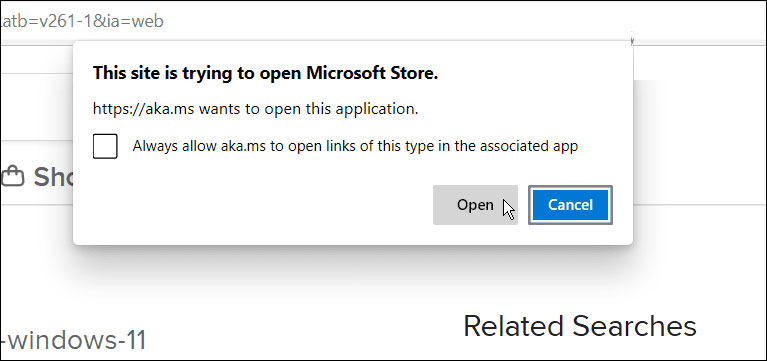Click the Open button in the dialog
The width and height of the screenshot is (767, 361).
(x=475, y=205)
